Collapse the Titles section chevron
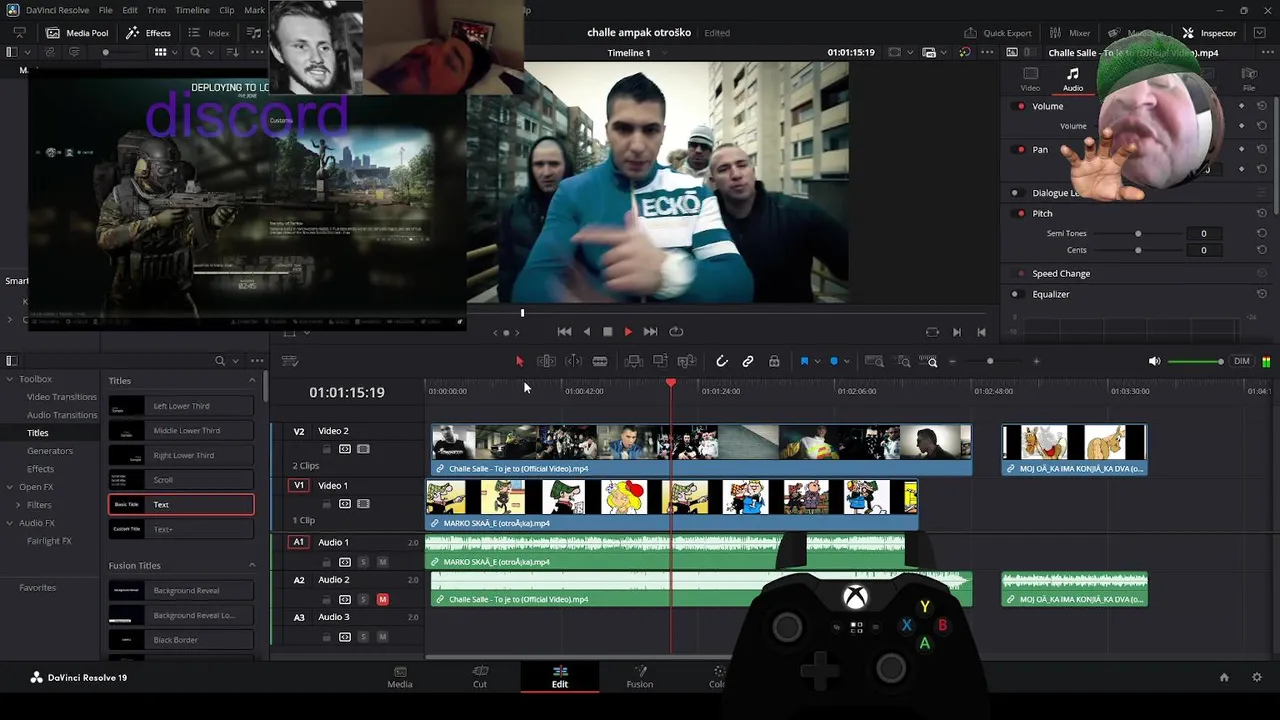 [252, 381]
